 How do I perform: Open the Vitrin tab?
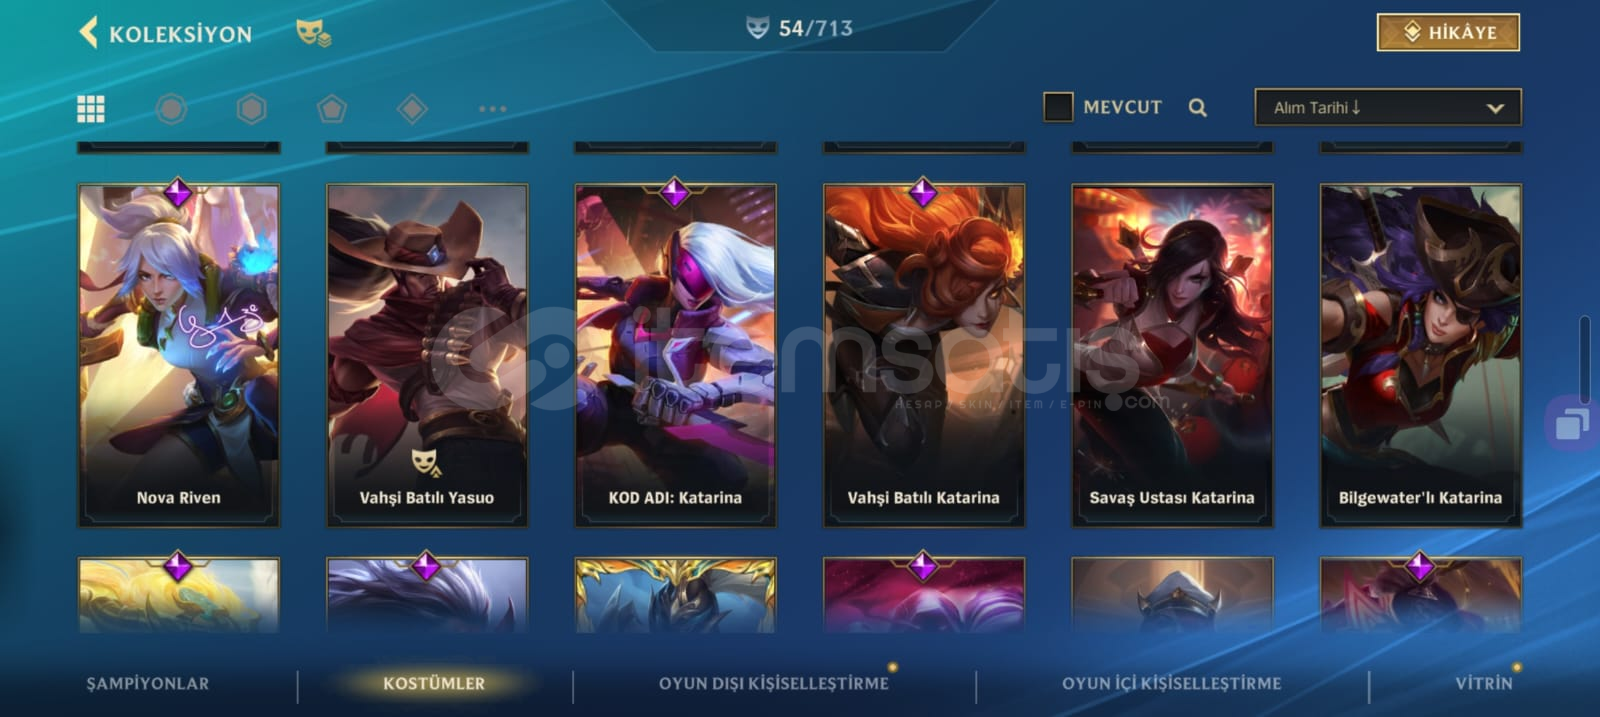(x=1484, y=683)
